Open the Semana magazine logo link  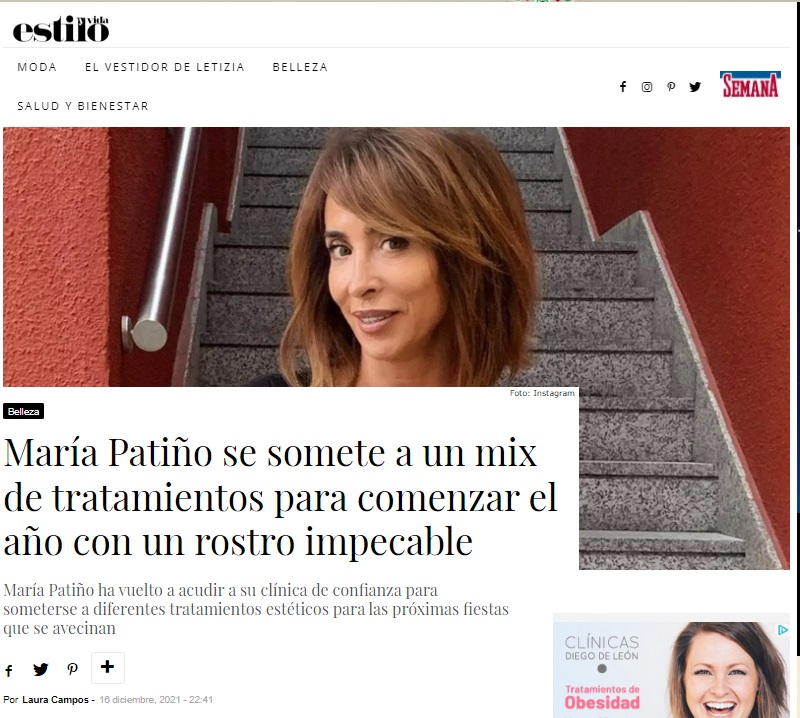pos(750,85)
